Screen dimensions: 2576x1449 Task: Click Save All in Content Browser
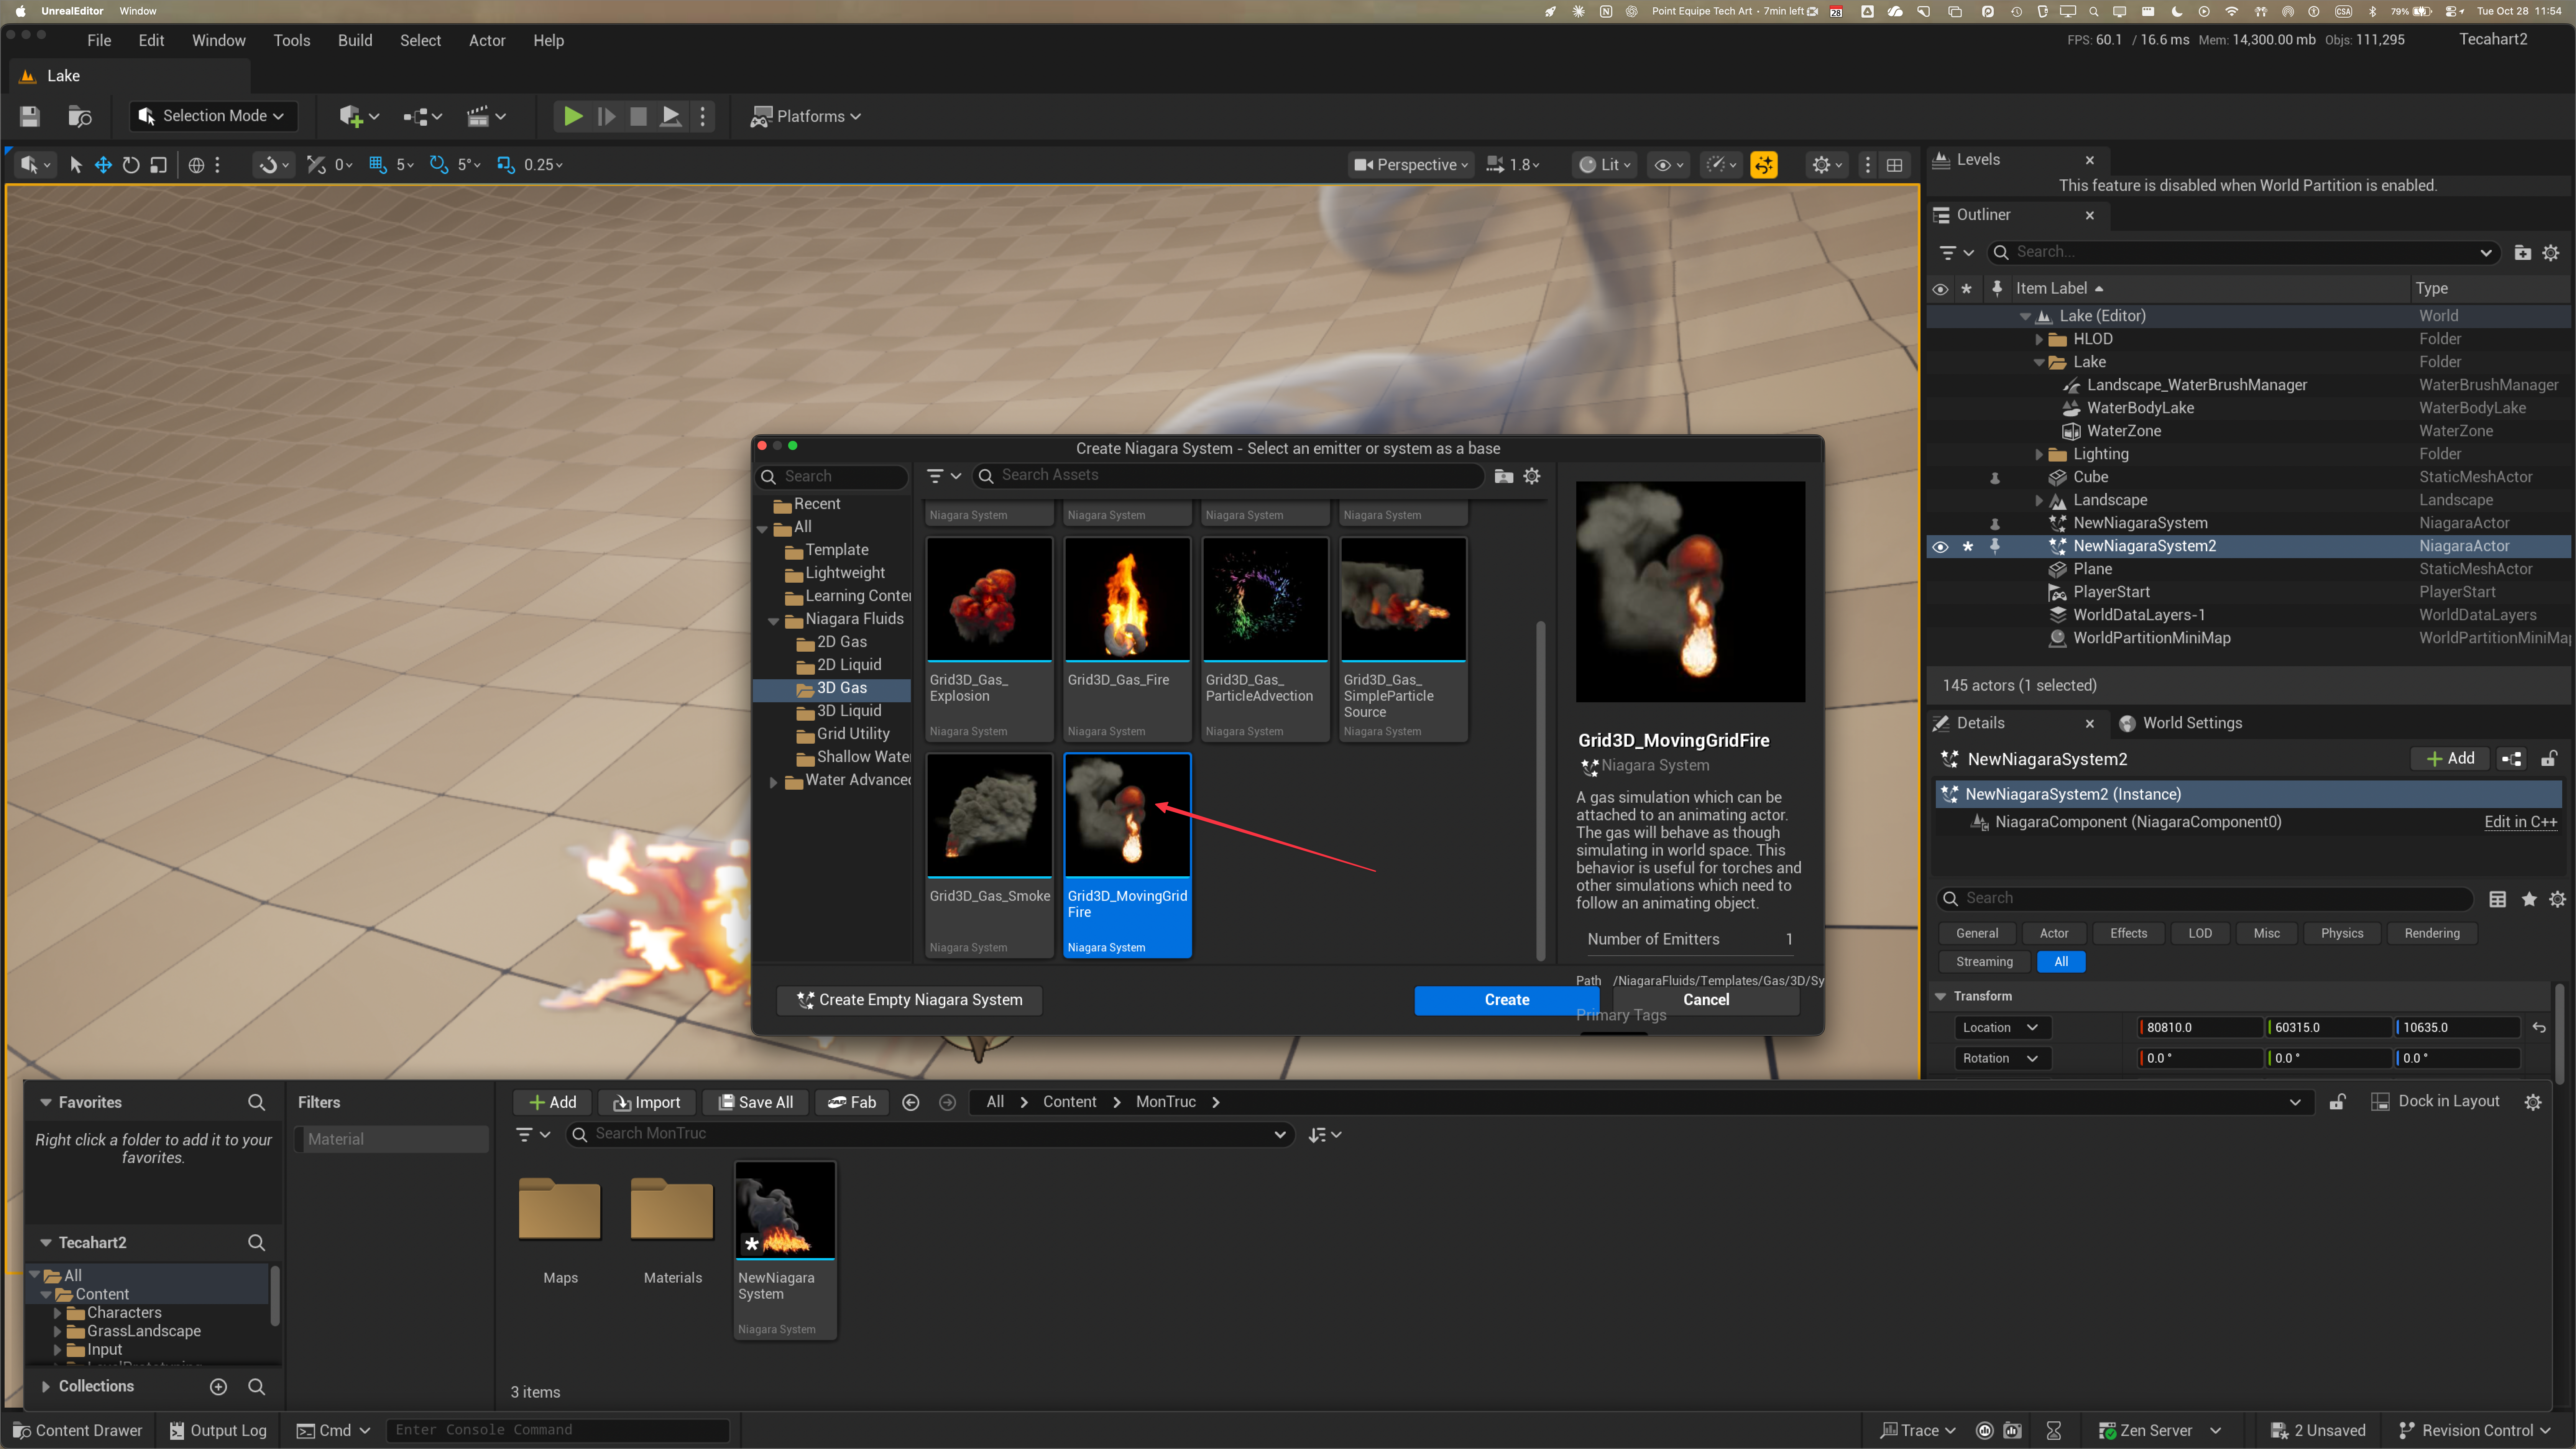756,1102
